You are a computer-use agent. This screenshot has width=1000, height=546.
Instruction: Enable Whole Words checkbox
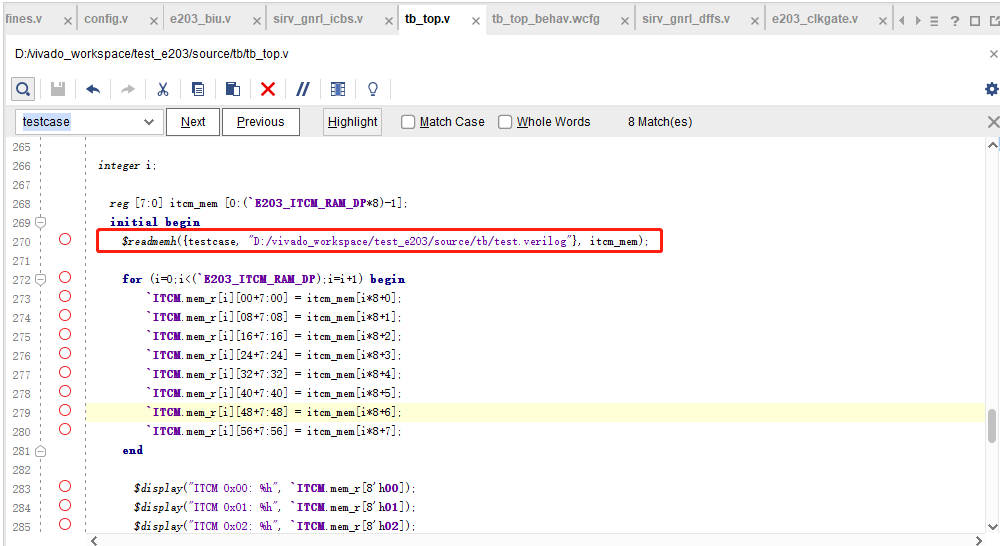click(x=505, y=122)
